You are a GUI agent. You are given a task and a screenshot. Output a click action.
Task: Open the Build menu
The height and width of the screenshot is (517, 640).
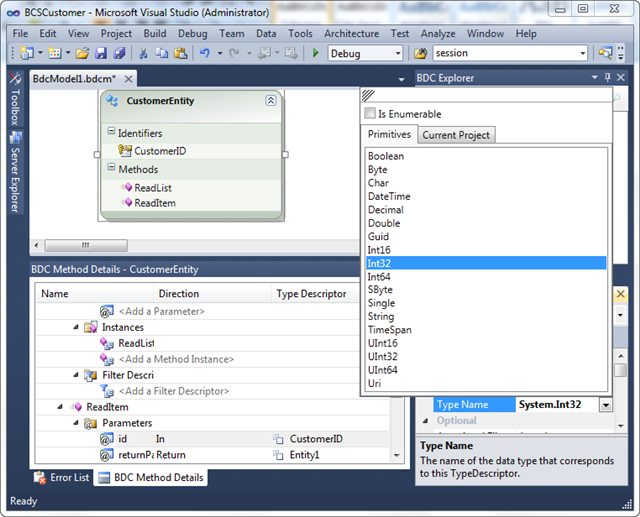(x=155, y=33)
